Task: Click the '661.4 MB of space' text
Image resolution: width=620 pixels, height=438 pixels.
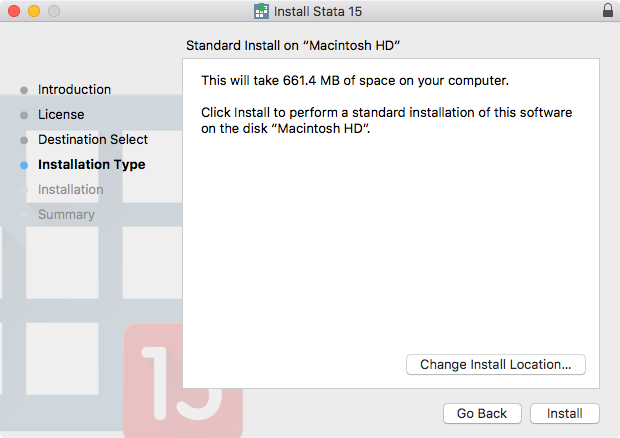Action: (x=339, y=81)
